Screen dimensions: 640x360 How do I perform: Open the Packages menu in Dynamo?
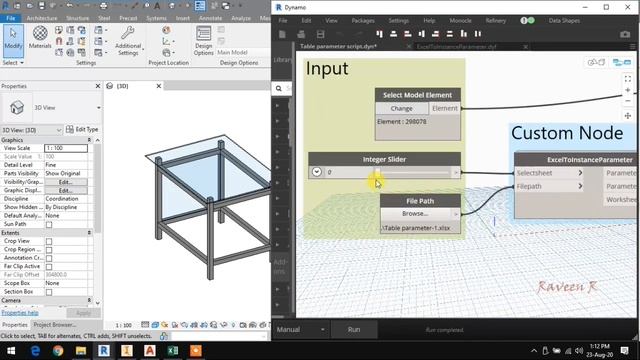[x=363, y=20]
